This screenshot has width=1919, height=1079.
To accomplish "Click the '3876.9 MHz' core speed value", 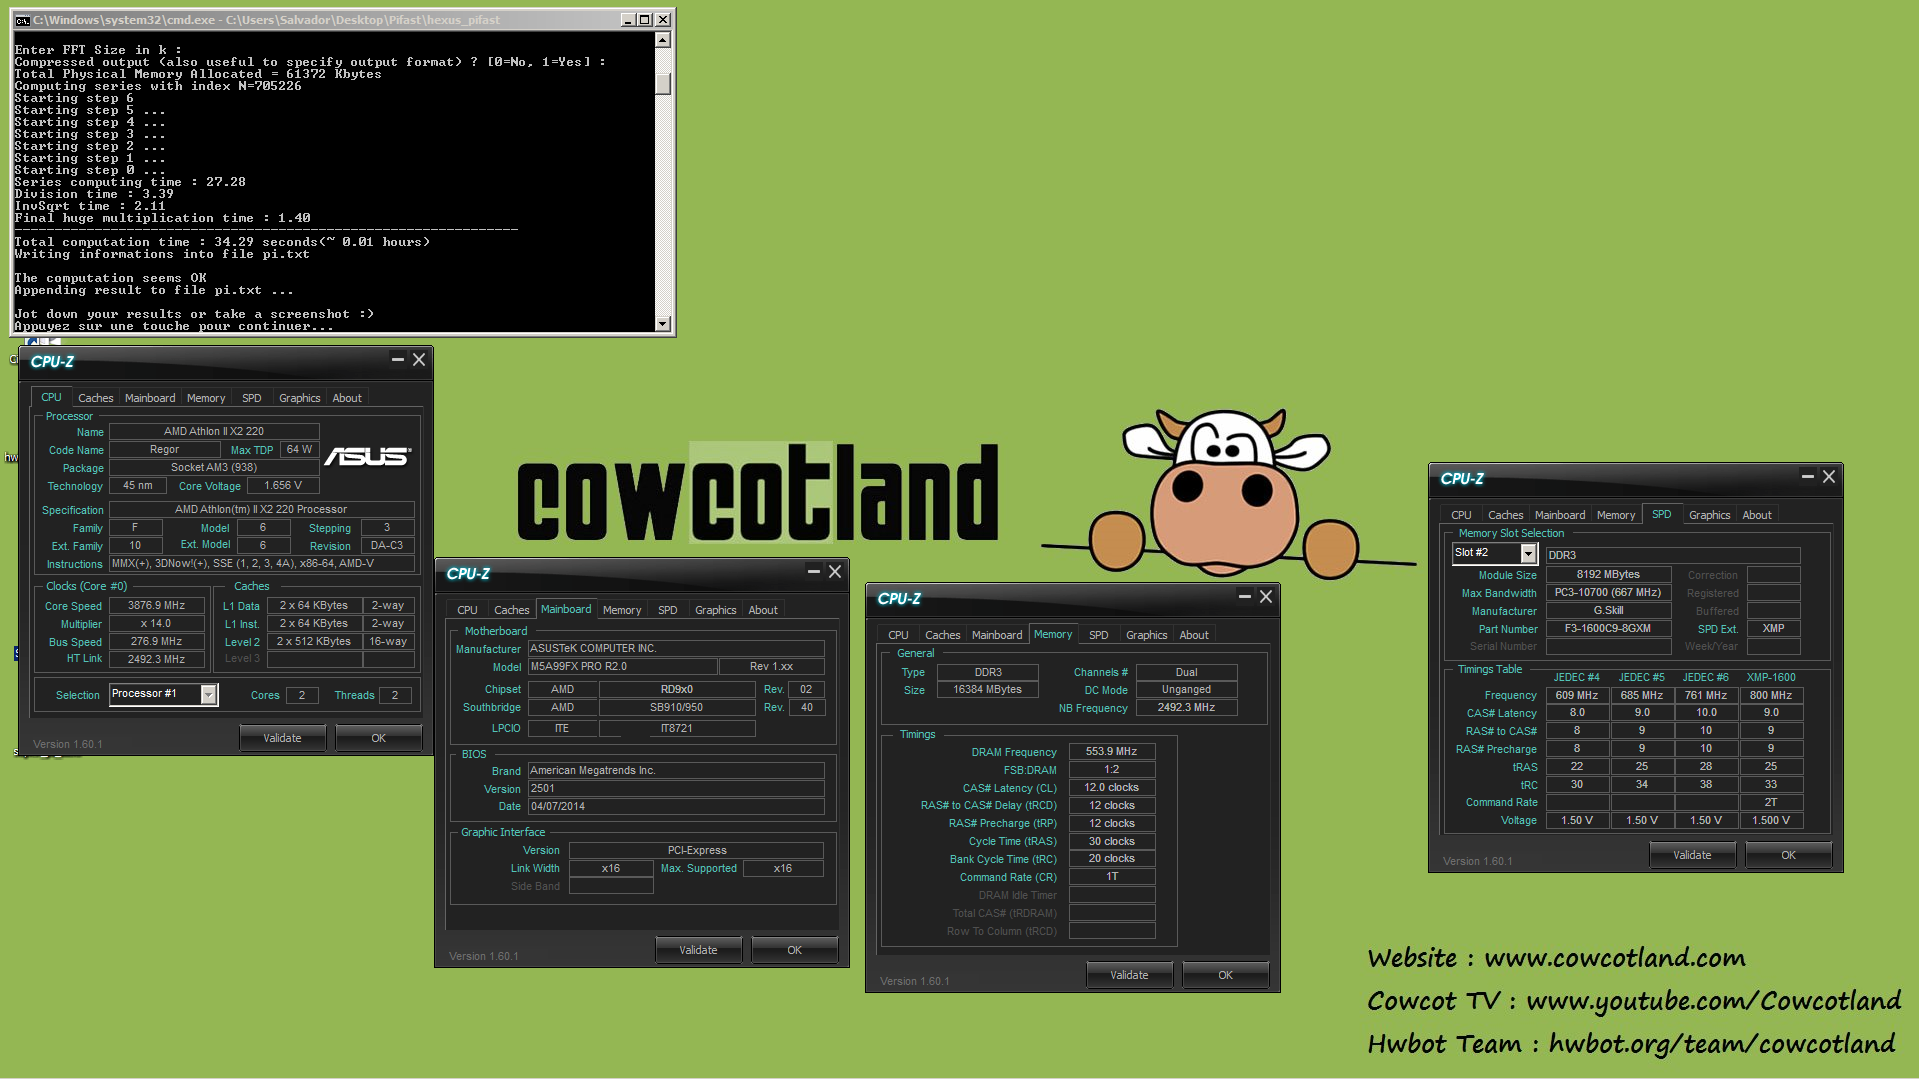I will pos(157,606).
